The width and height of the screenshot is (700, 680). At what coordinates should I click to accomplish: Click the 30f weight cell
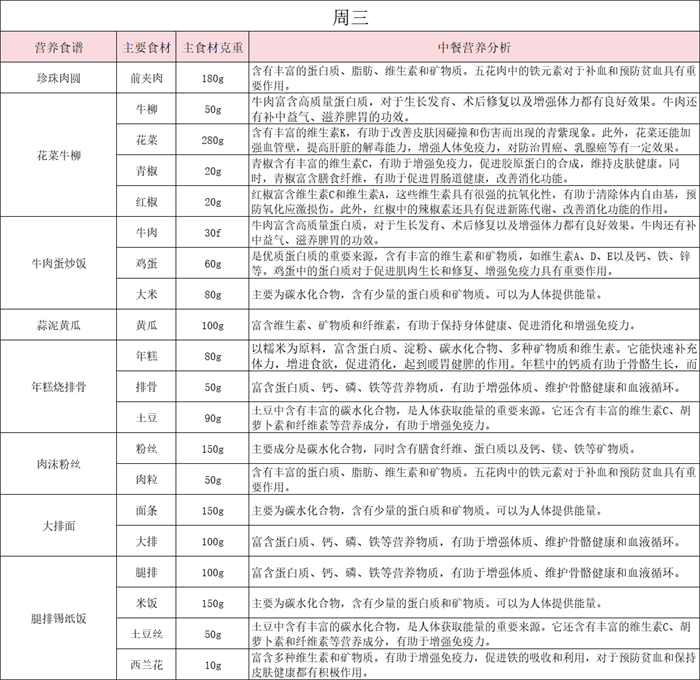[x=211, y=232]
